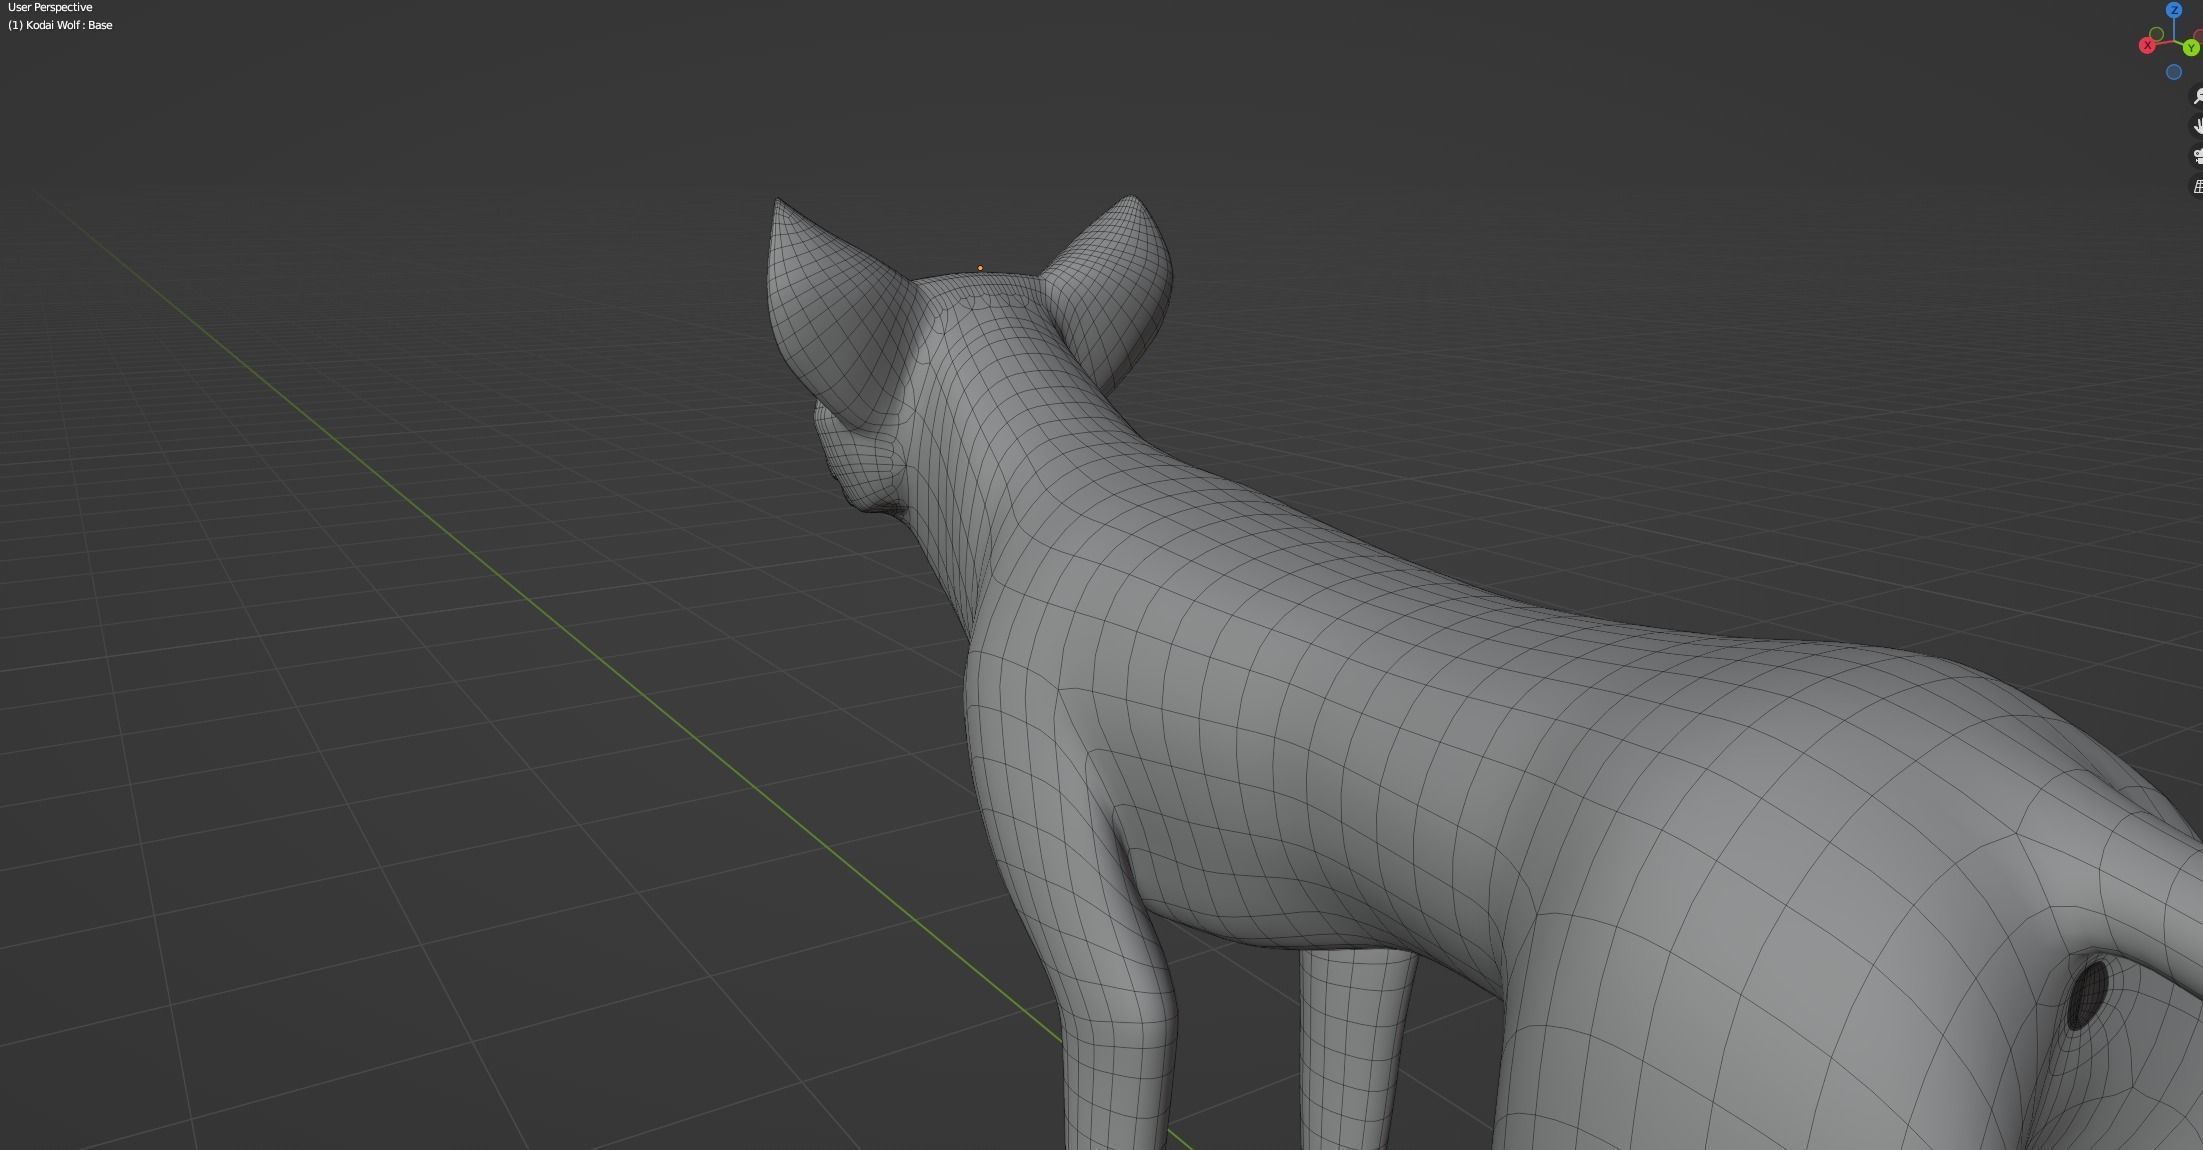Click the zoom view magnifier icon
The height and width of the screenshot is (1150, 2203).
[2197, 96]
